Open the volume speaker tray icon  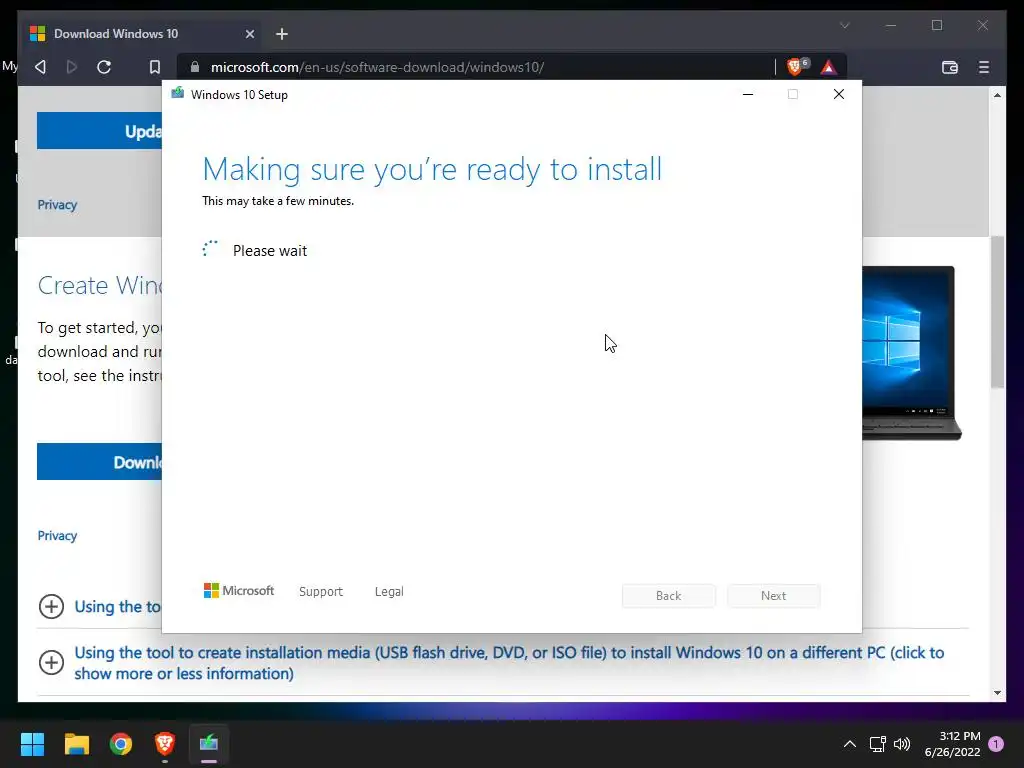click(902, 744)
